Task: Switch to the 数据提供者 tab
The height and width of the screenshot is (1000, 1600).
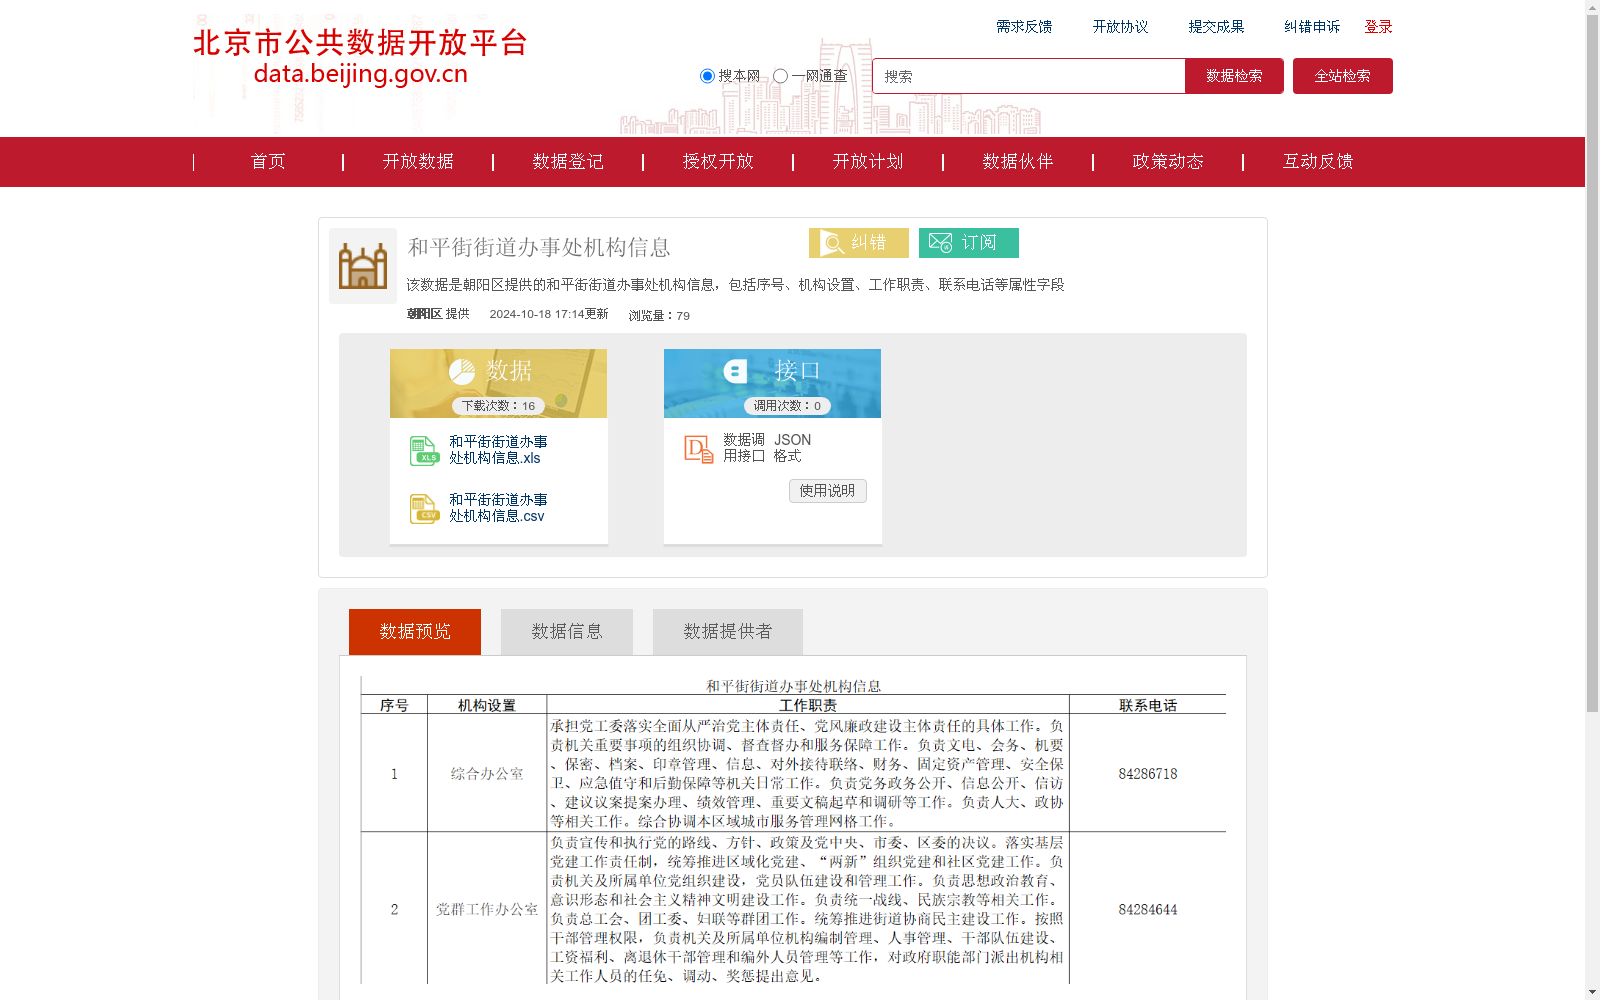Action: coord(728,632)
